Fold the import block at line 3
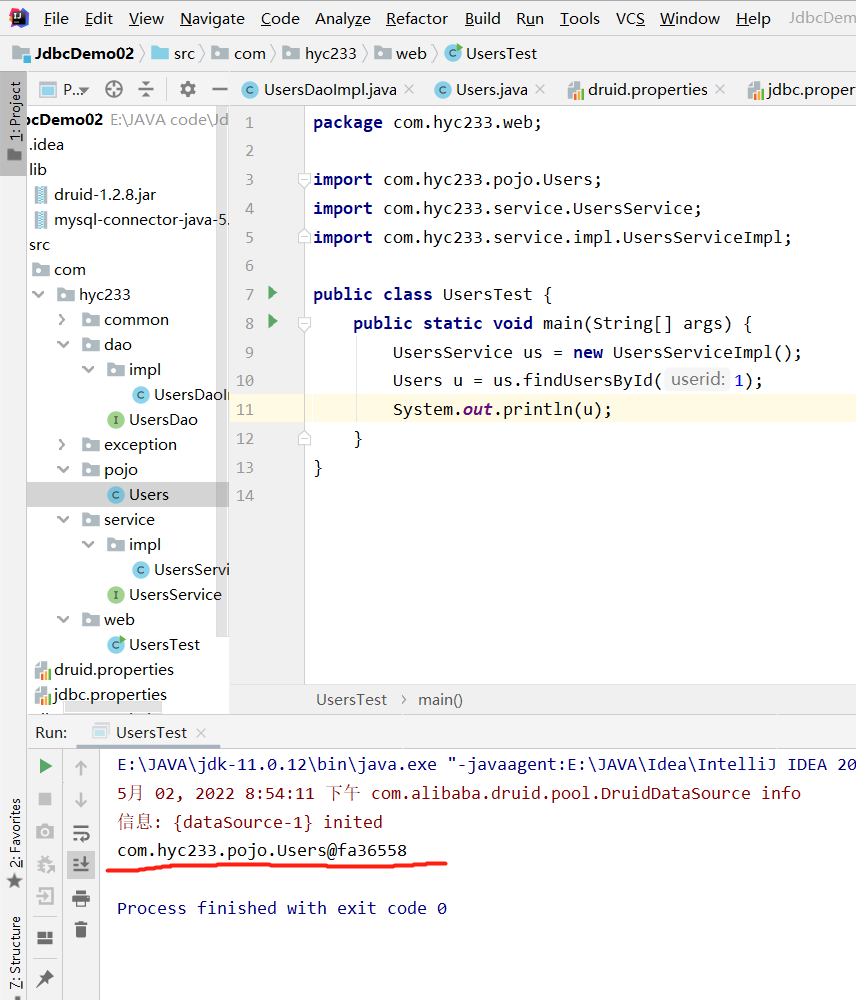This screenshot has height=1000, width=856. point(304,180)
